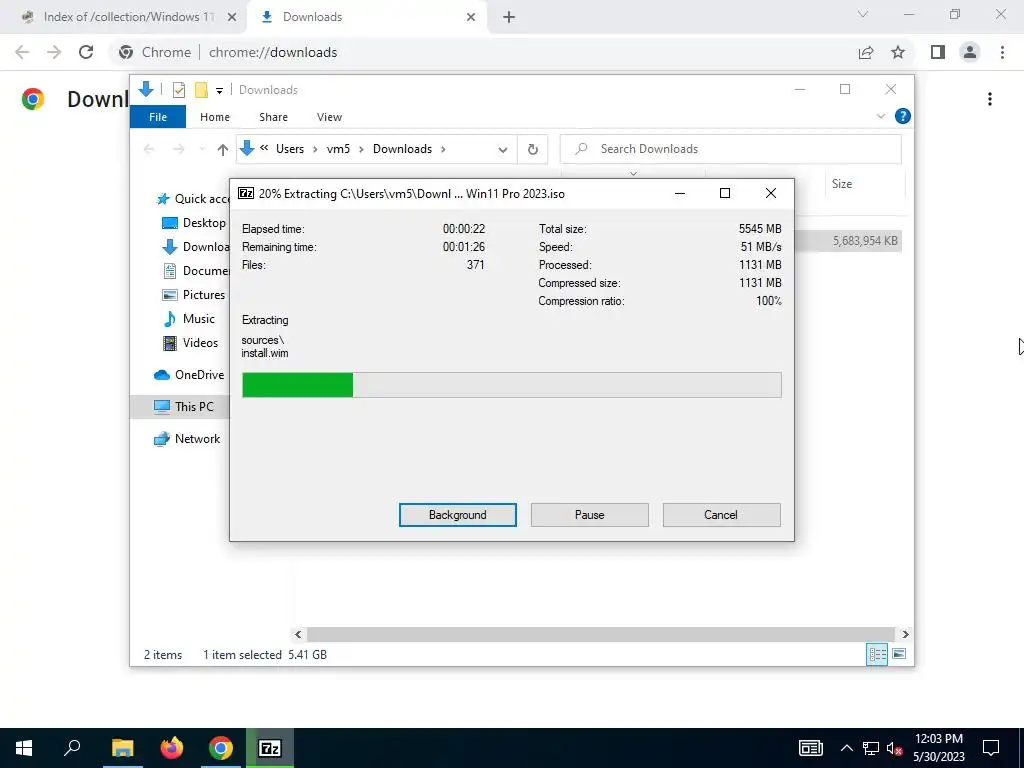Open Explorer help question mark
This screenshot has width=1024, height=768.
click(903, 116)
